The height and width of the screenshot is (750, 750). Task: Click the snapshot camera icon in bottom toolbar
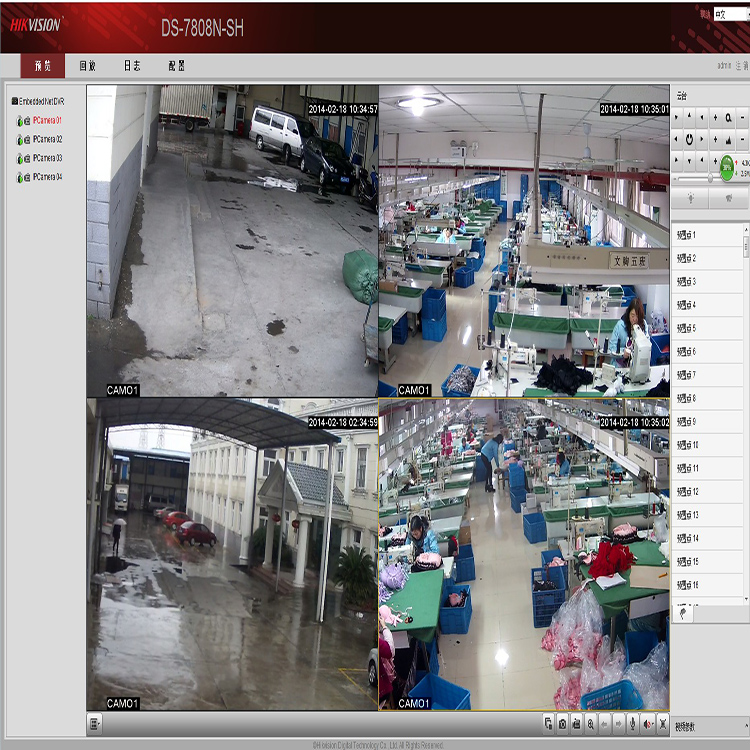pyautogui.click(x=563, y=724)
